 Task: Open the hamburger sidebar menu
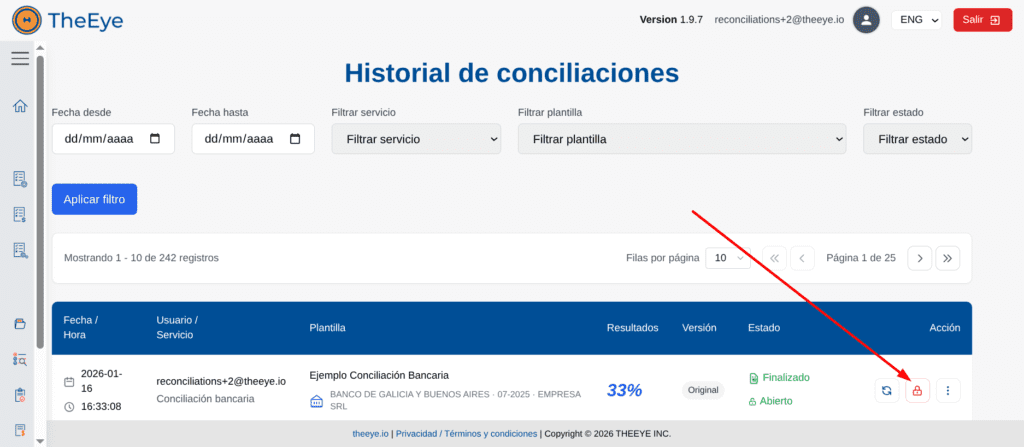(20, 59)
